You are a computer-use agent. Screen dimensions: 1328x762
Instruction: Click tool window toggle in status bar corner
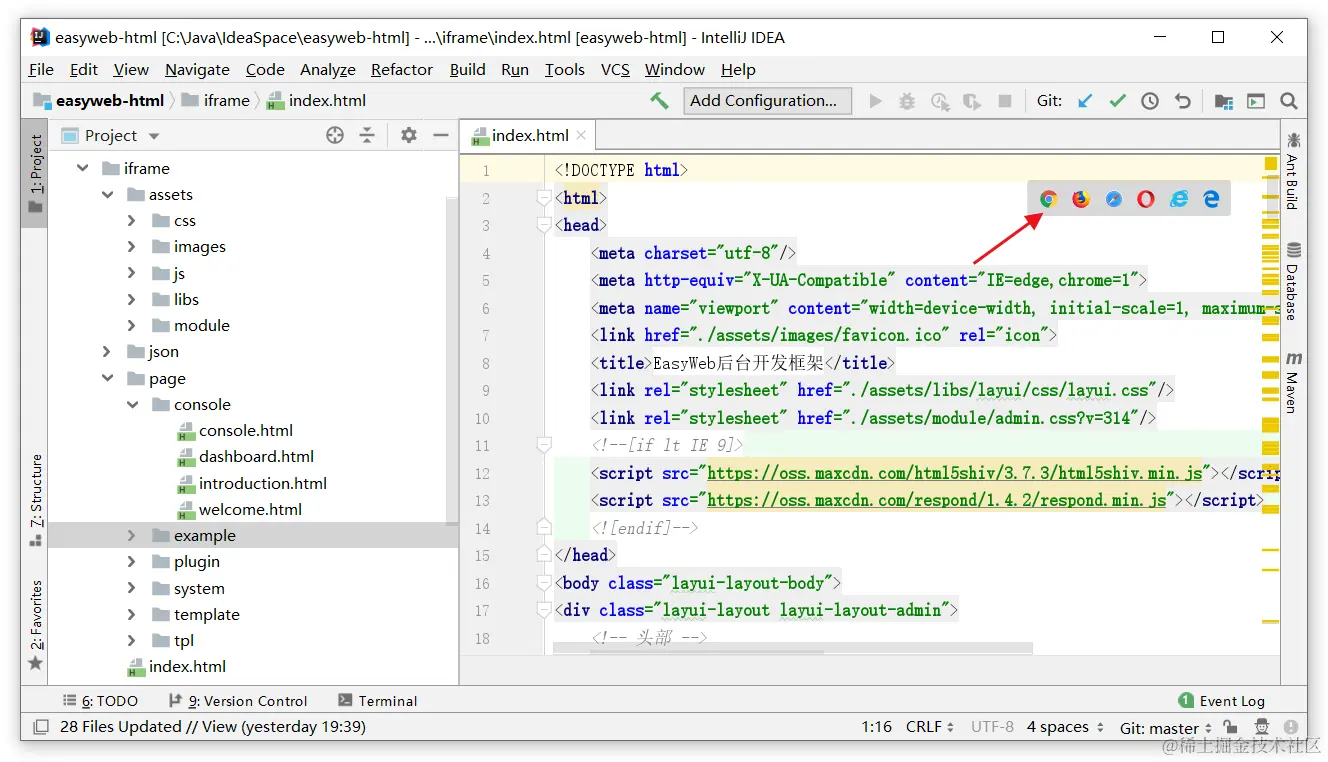point(41,727)
